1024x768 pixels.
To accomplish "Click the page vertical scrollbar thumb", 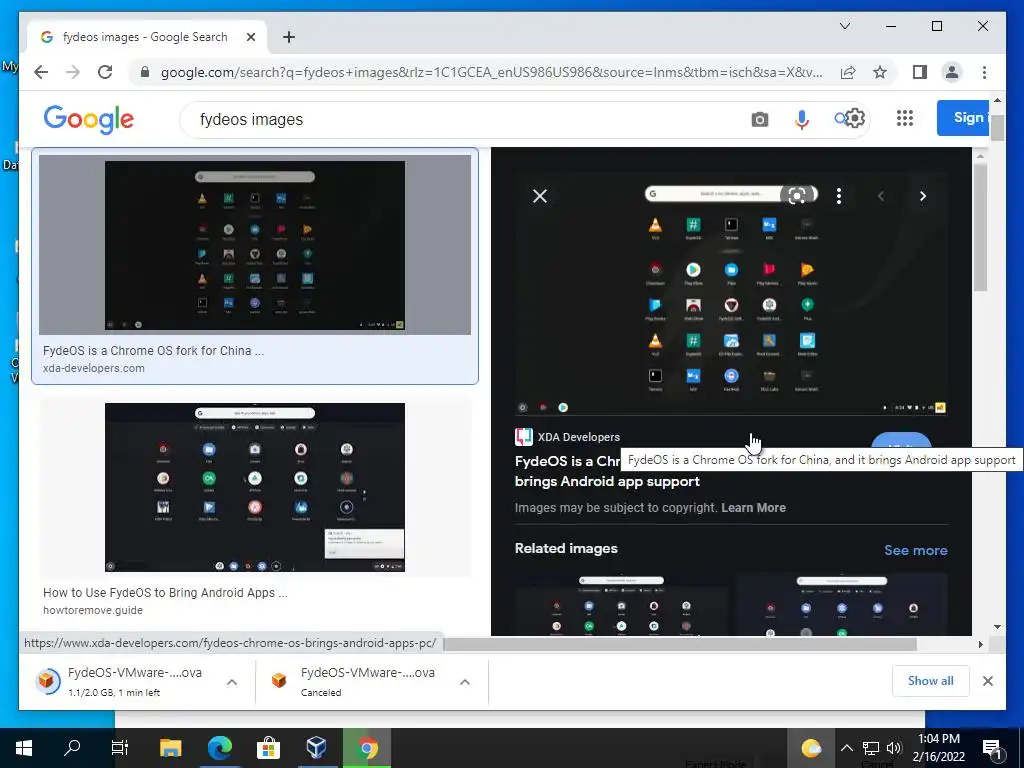I will [x=997, y=128].
